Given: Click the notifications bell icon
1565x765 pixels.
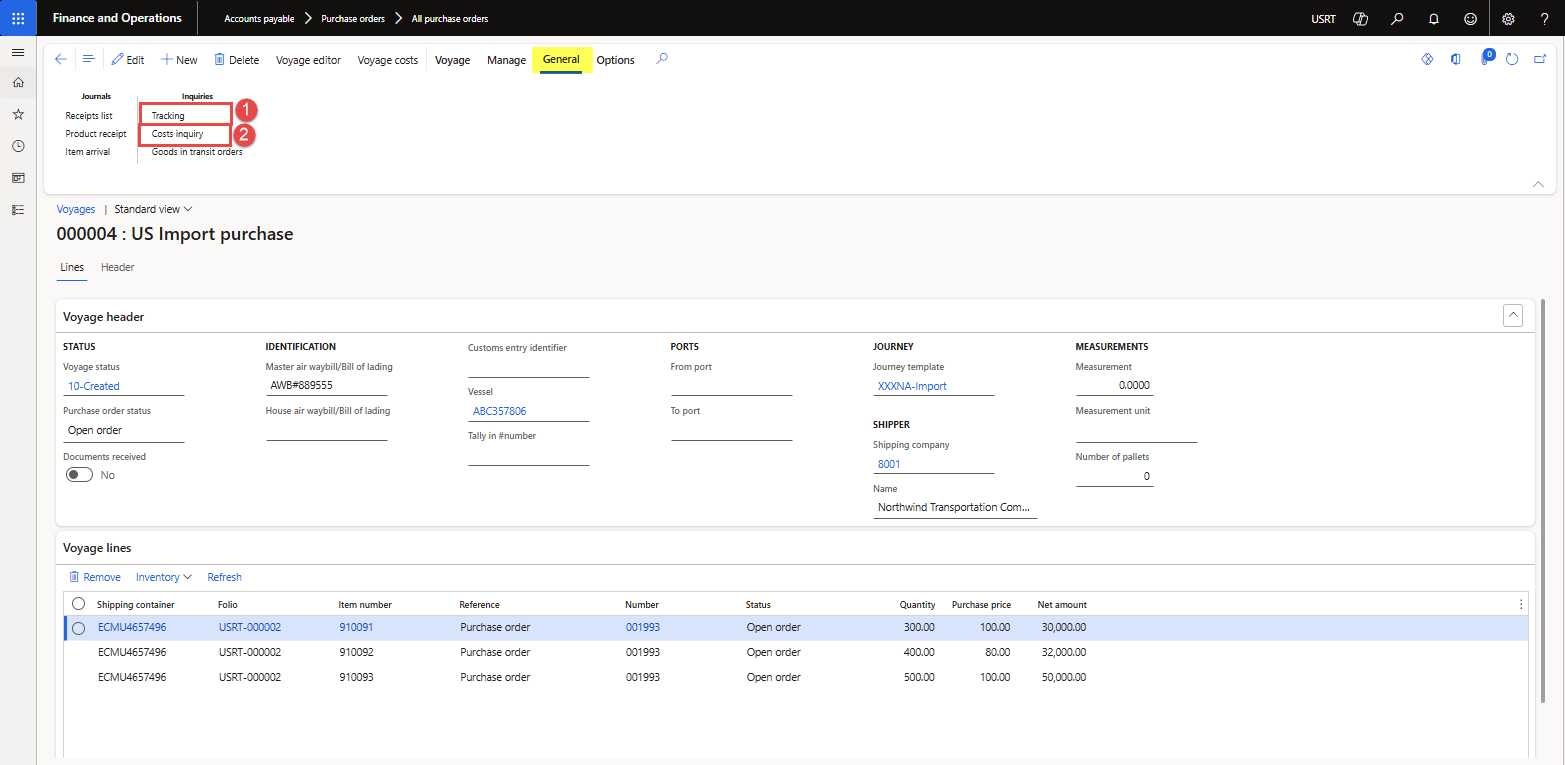Looking at the screenshot, I should point(1434,19).
